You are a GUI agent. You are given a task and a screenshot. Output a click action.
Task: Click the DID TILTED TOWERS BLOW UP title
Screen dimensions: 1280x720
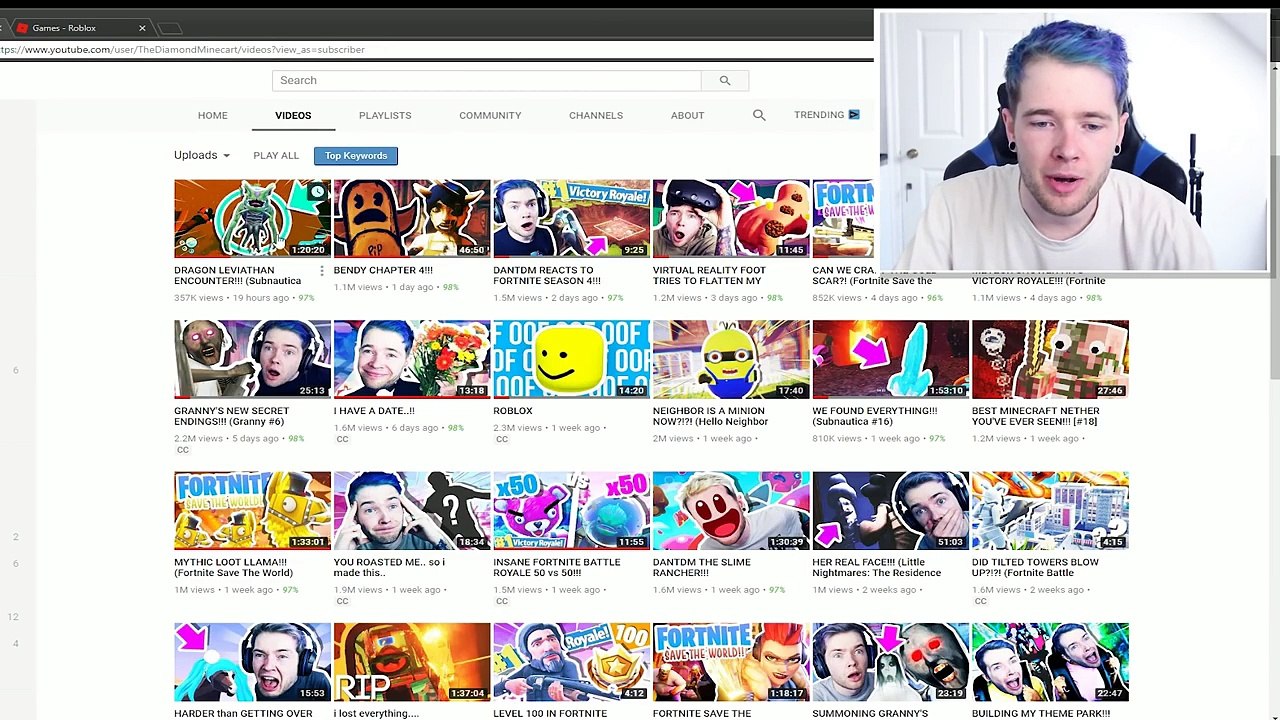tap(1035, 568)
